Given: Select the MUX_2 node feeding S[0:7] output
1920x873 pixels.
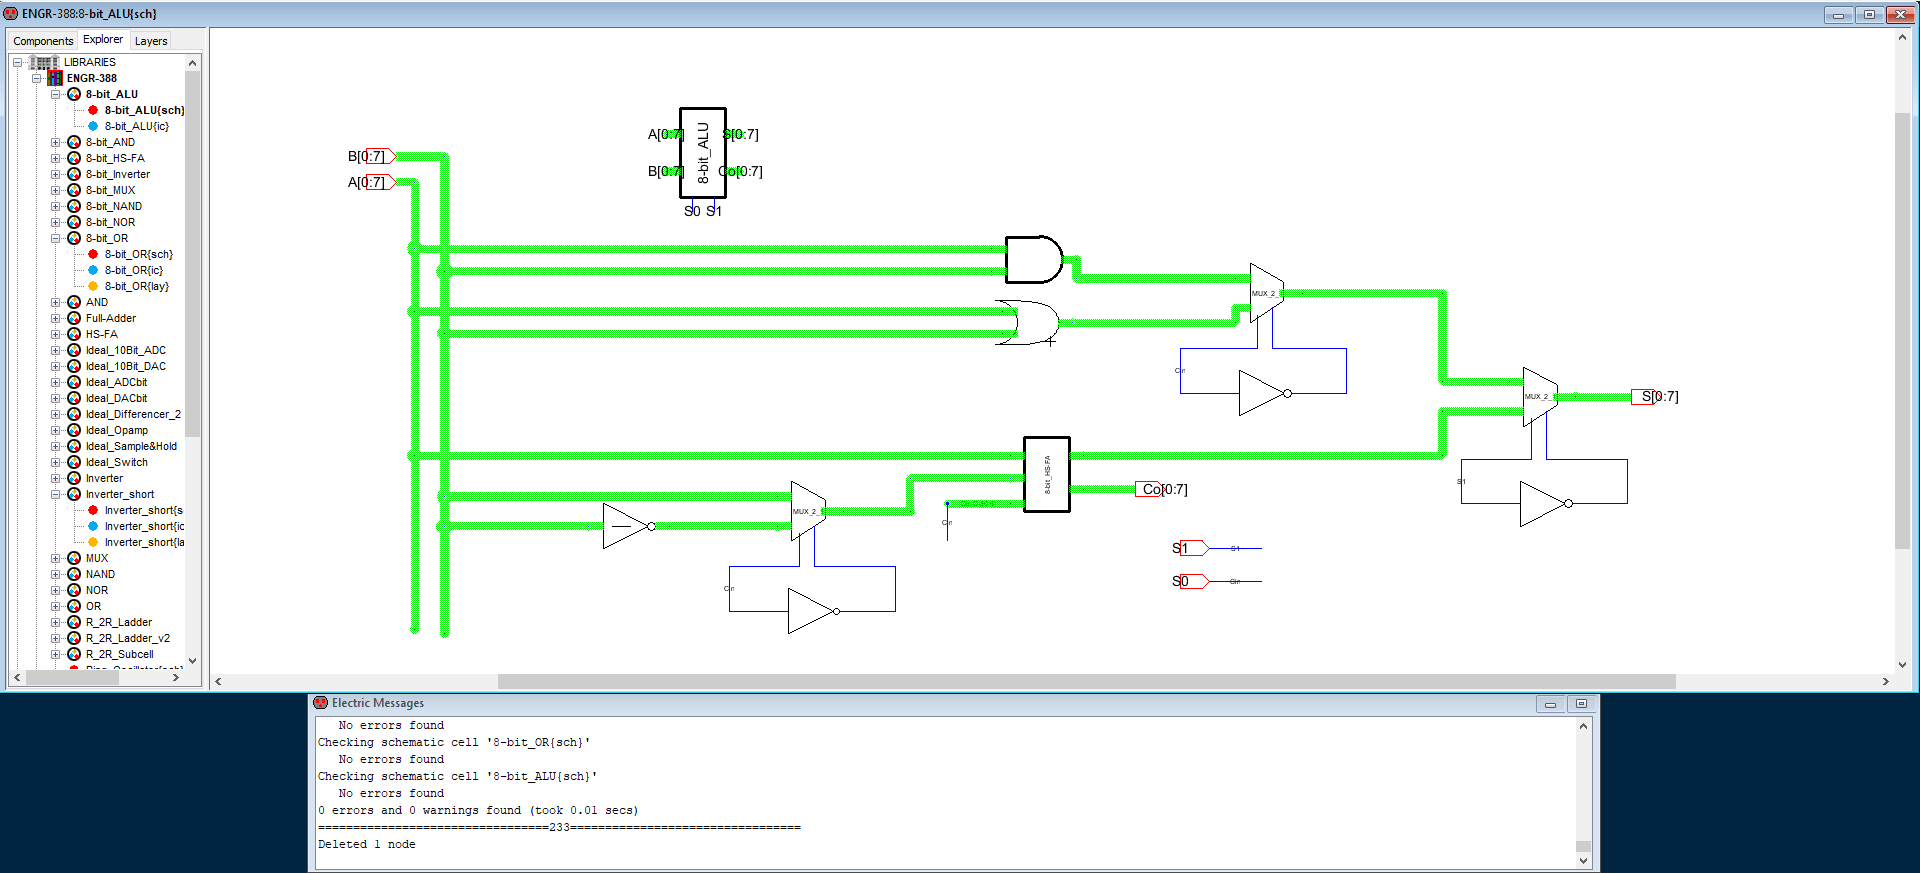Looking at the screenshot, I should 1540,396.
